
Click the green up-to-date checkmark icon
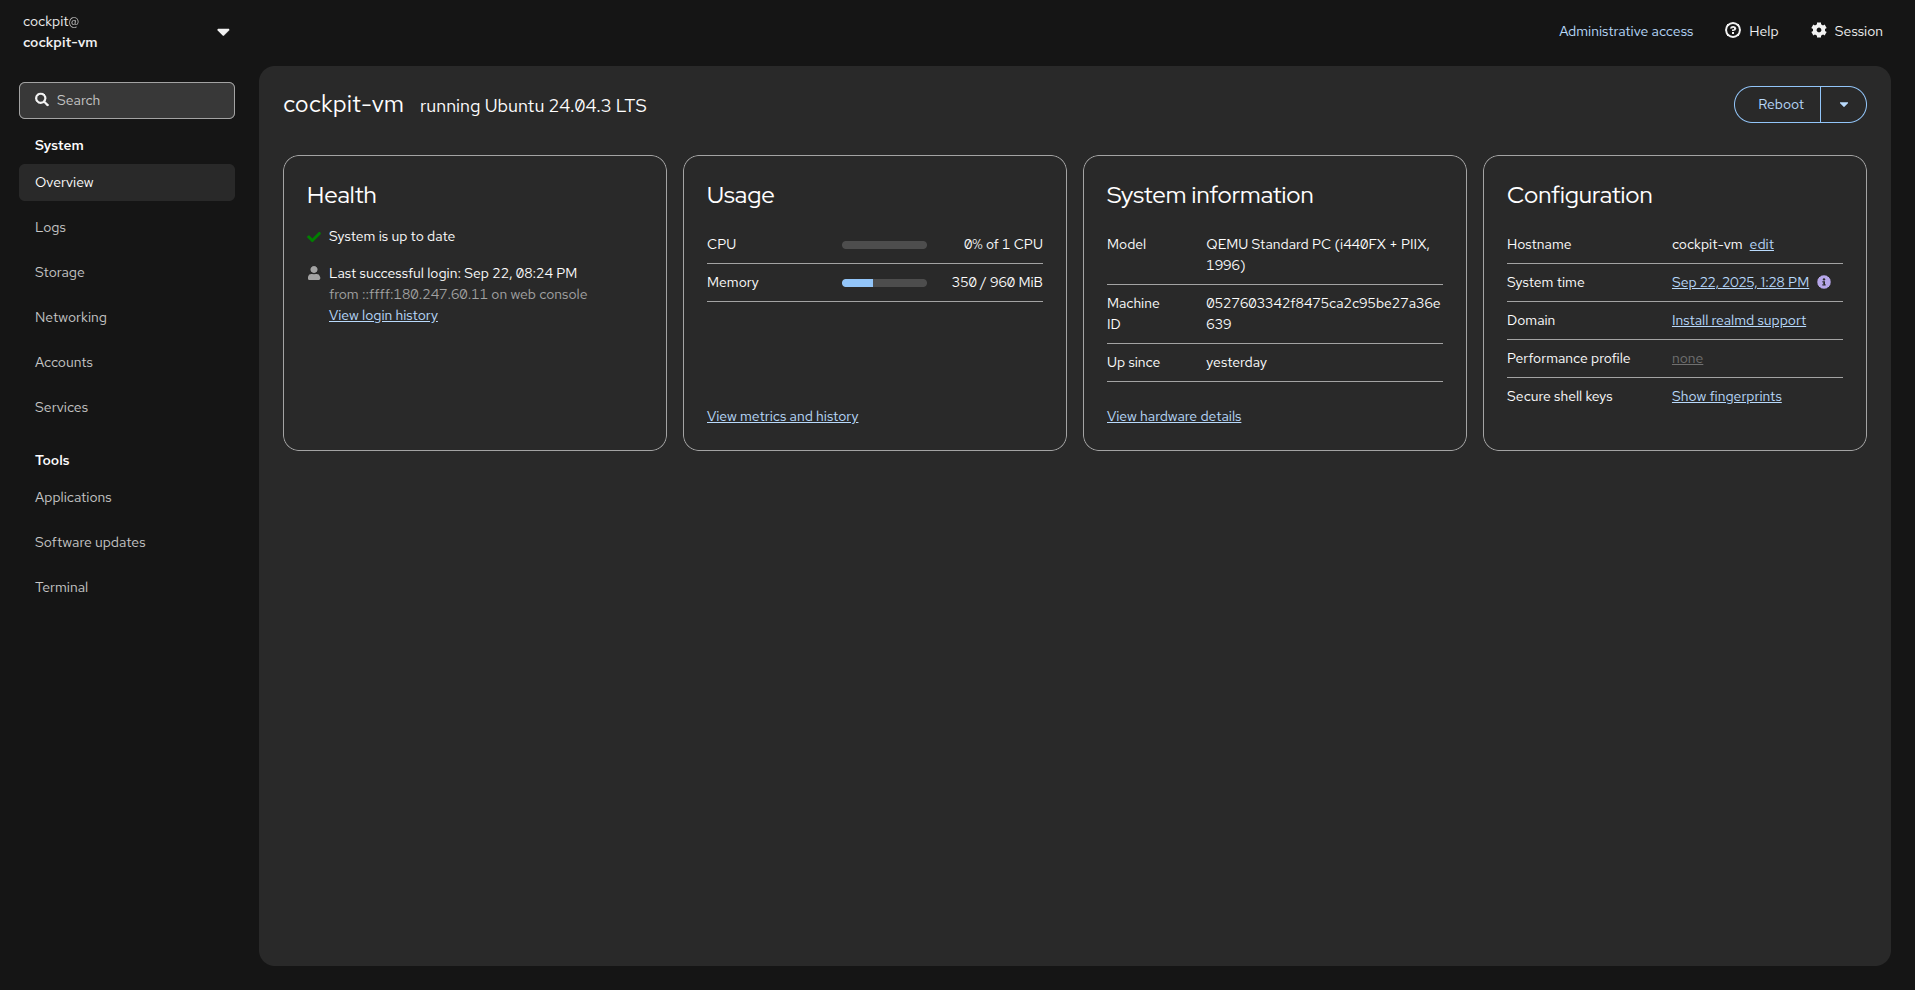pos(314,237)
